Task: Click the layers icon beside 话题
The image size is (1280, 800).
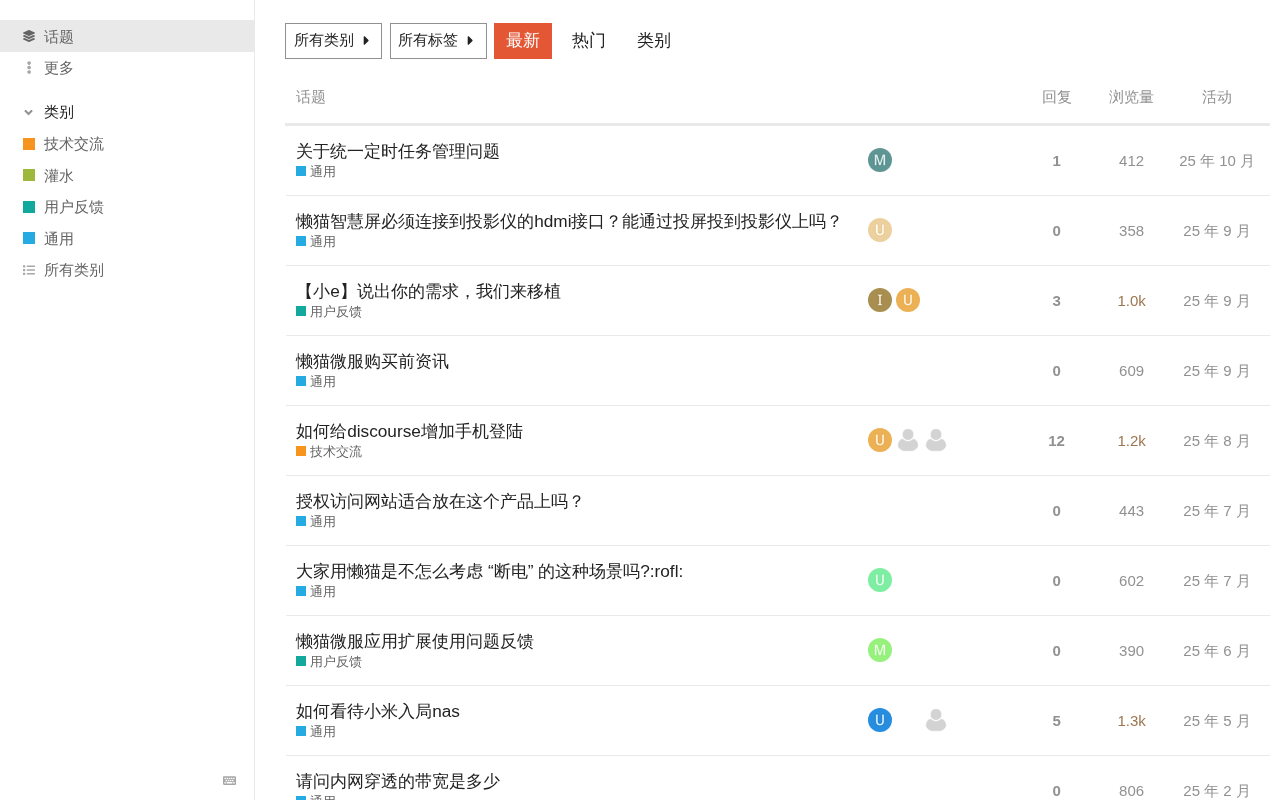Action: [x=29, y=36]
